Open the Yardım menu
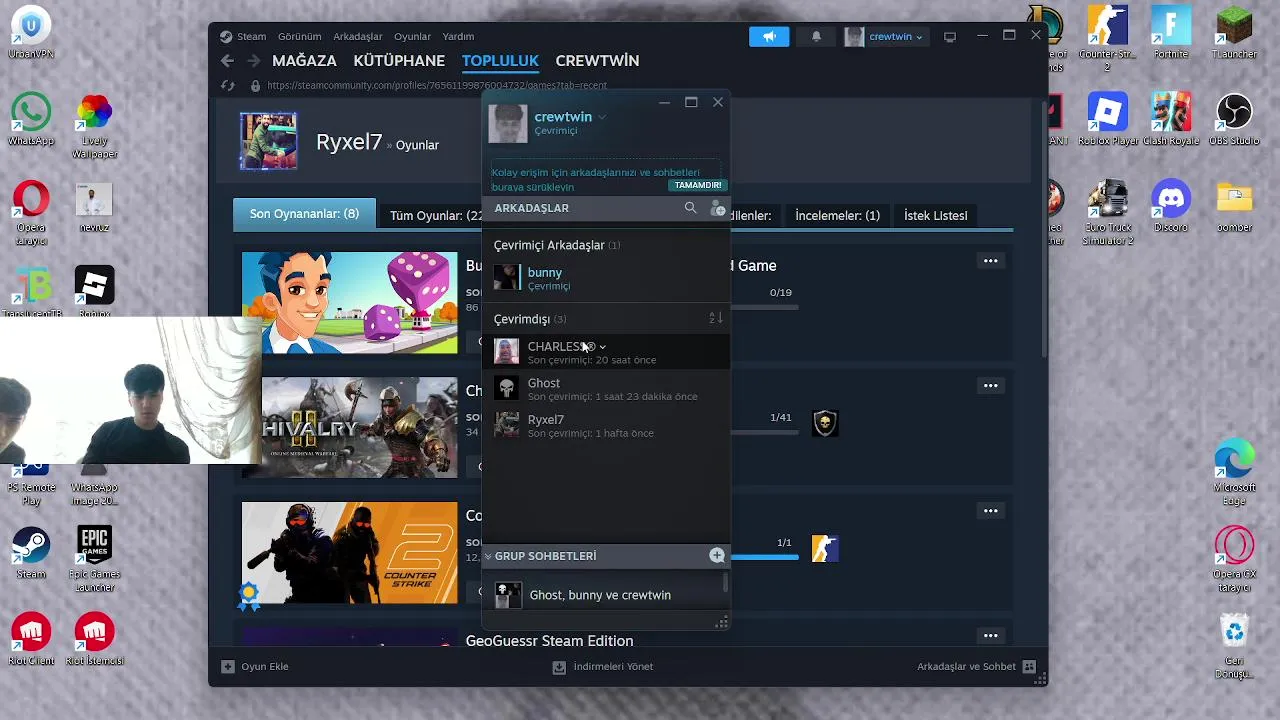 coord(458,36)
